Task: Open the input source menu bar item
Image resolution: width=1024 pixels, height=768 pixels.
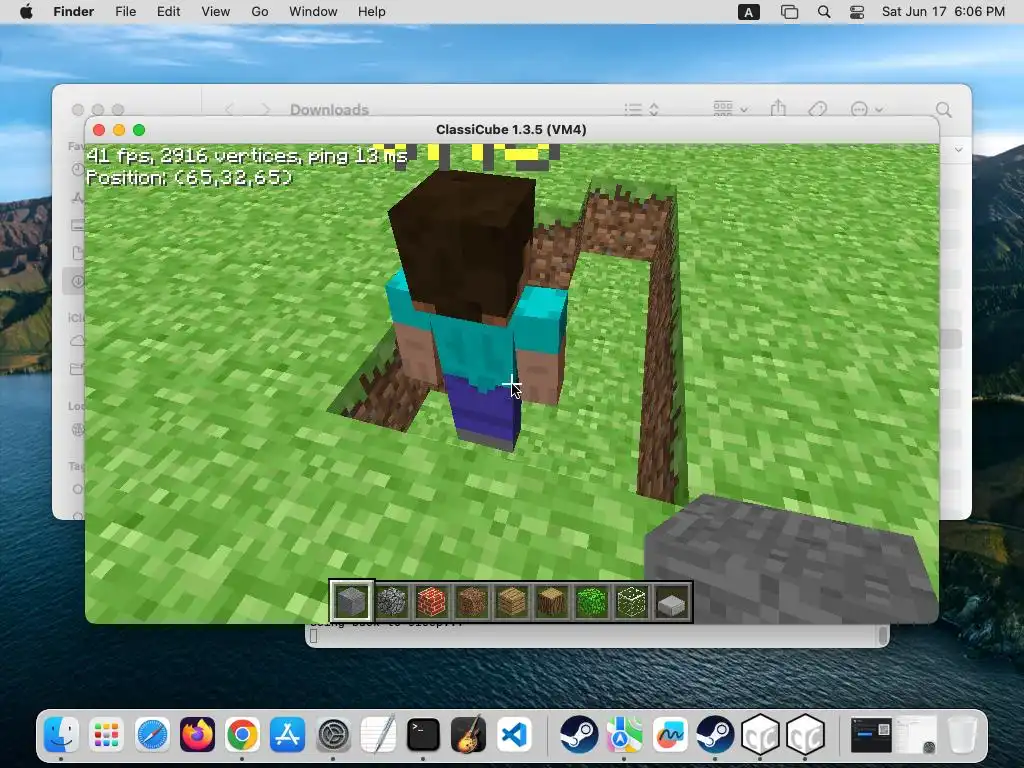Action: [748, 12]
